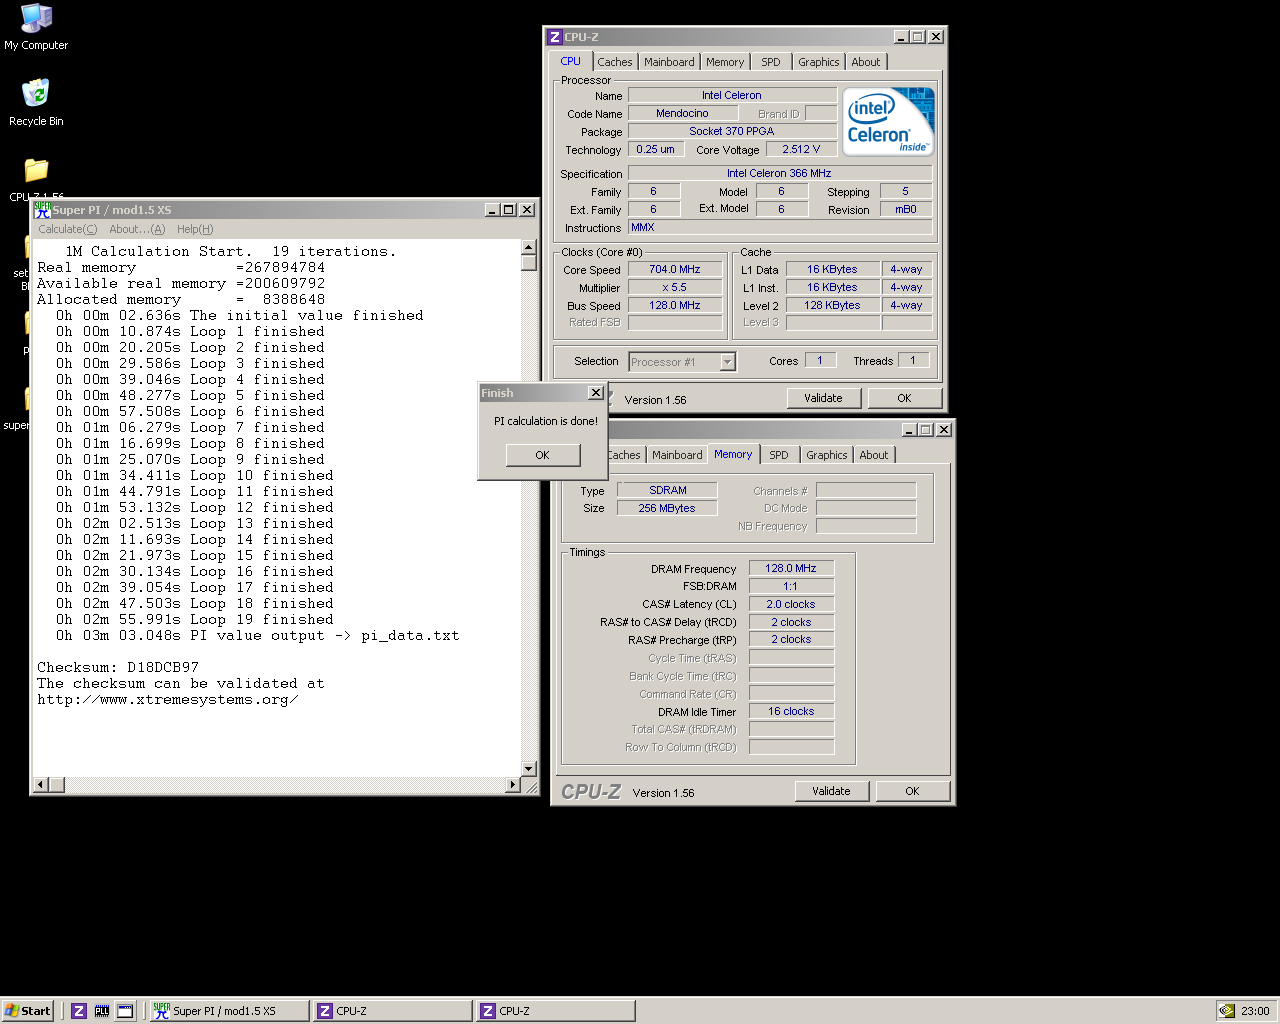Select the CPU tab in top CPU-Z window
The image size is (1280, 1024).
pyautogui.click(x=570, y=61)
